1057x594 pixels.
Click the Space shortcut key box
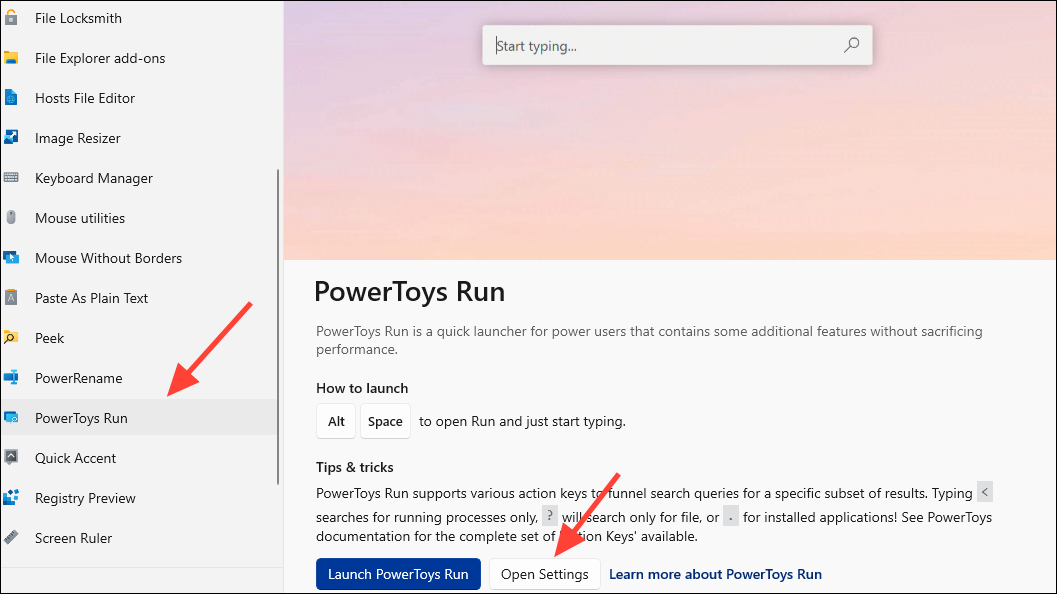pos(385,421)
